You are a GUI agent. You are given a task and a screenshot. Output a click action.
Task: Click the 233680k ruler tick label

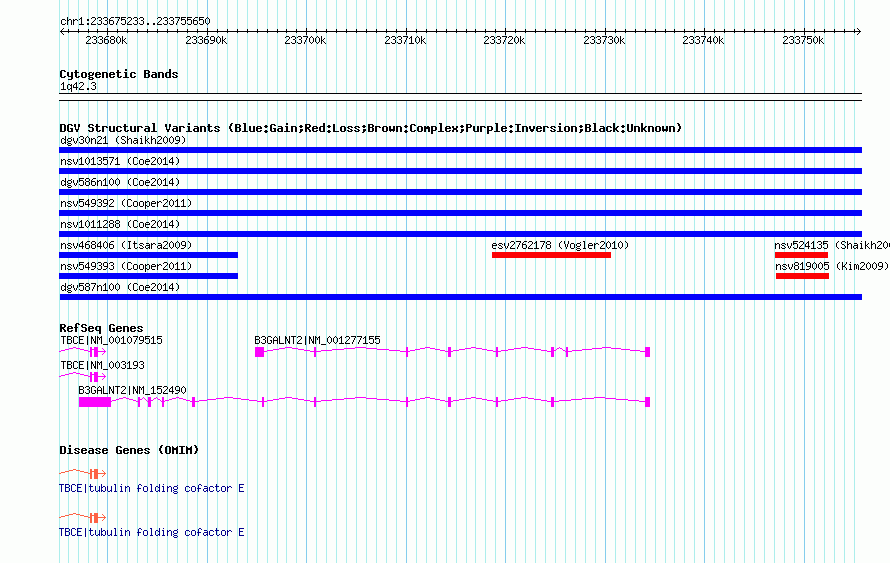(106, 40)
